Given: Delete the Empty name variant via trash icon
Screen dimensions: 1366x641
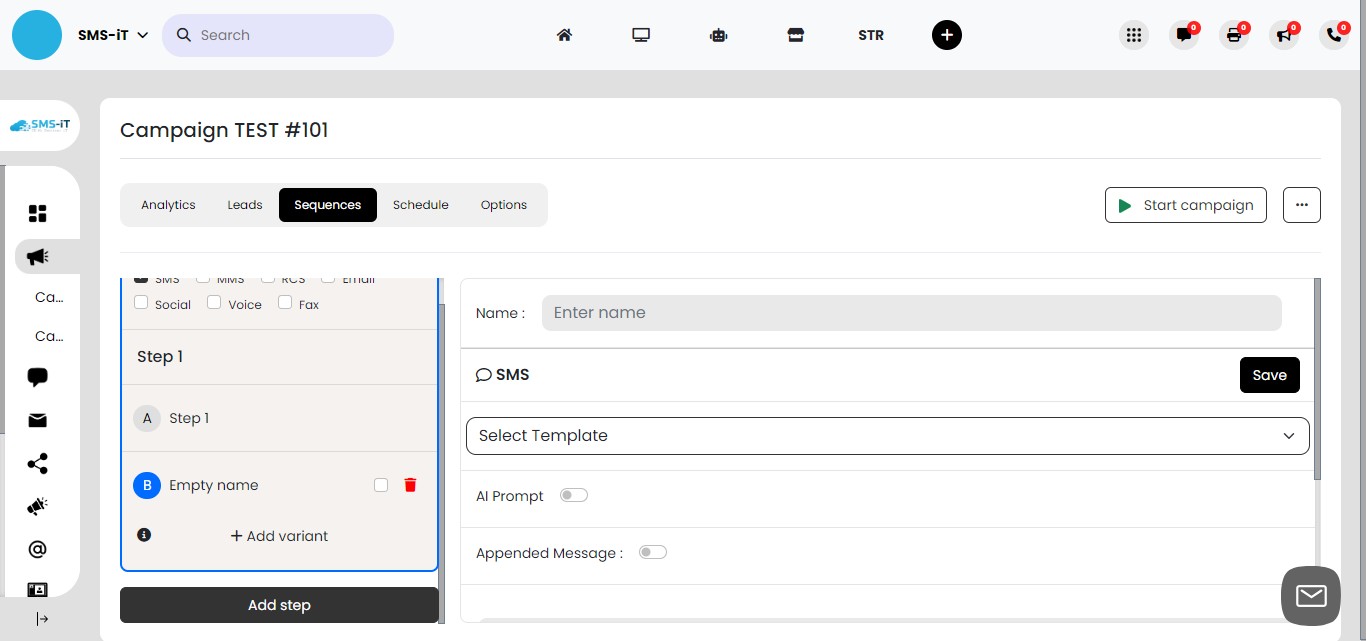Looking at the screenshot, I should pyautogui.click(x=410, y=485).
